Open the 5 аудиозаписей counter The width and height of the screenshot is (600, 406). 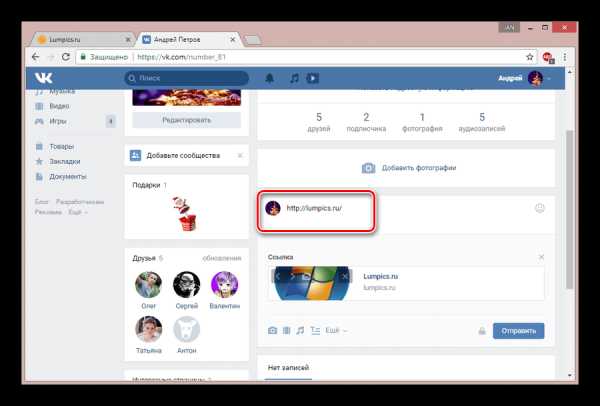(482, 122)
